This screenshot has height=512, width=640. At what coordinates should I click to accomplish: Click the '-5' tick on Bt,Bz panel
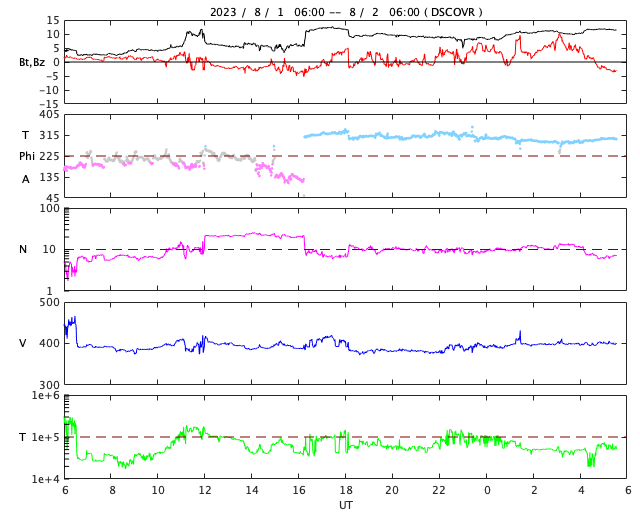52,76
